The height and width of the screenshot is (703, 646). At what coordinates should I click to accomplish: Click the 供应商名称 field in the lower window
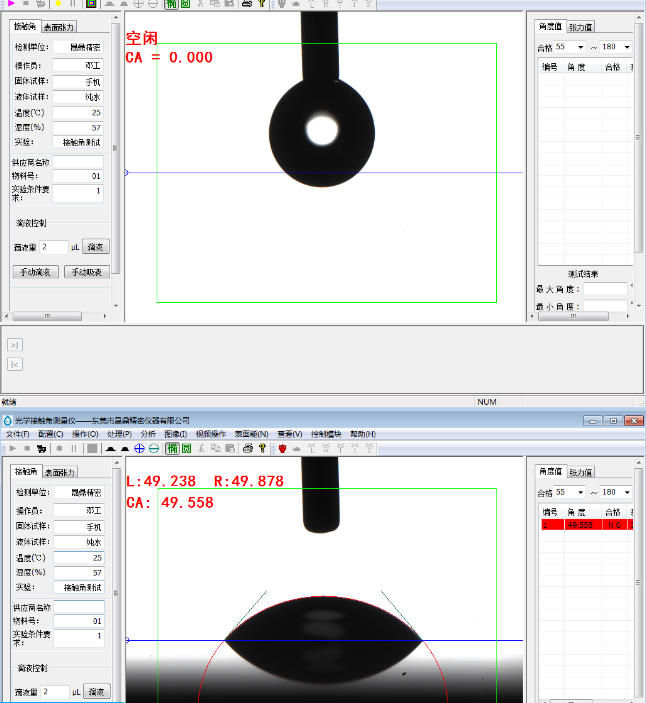pyautogui.click(x=79, y=608)
